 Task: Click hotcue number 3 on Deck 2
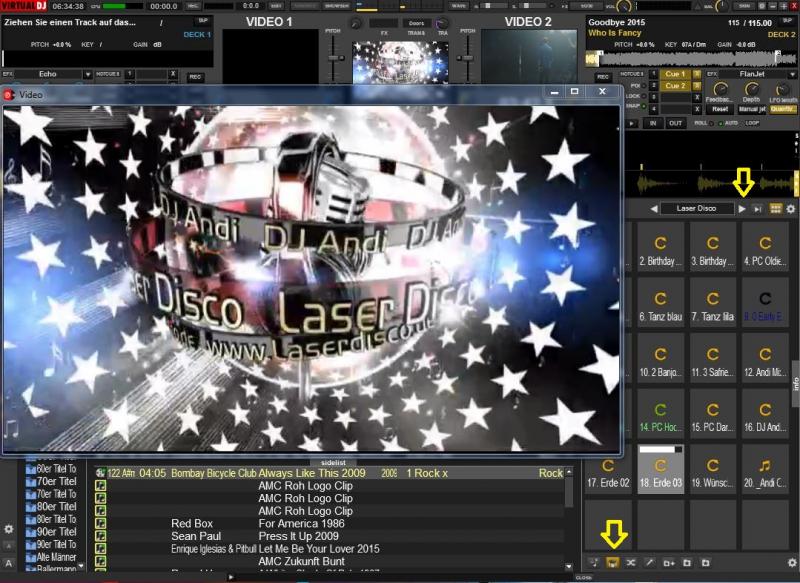[654, 97]
